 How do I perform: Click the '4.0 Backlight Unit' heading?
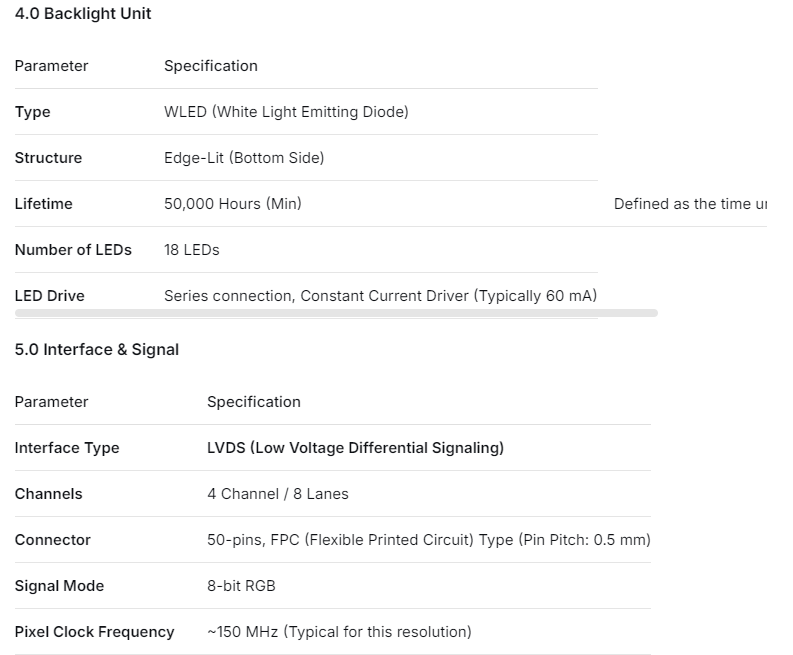click(83, 14)
